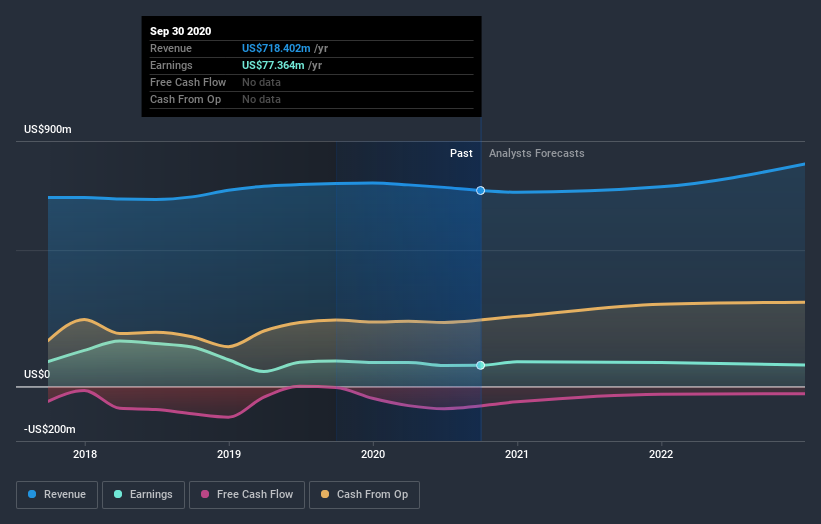This screenshot has width=821, height=524.
Task: Click the Past section label
Action: coord(461,153)
